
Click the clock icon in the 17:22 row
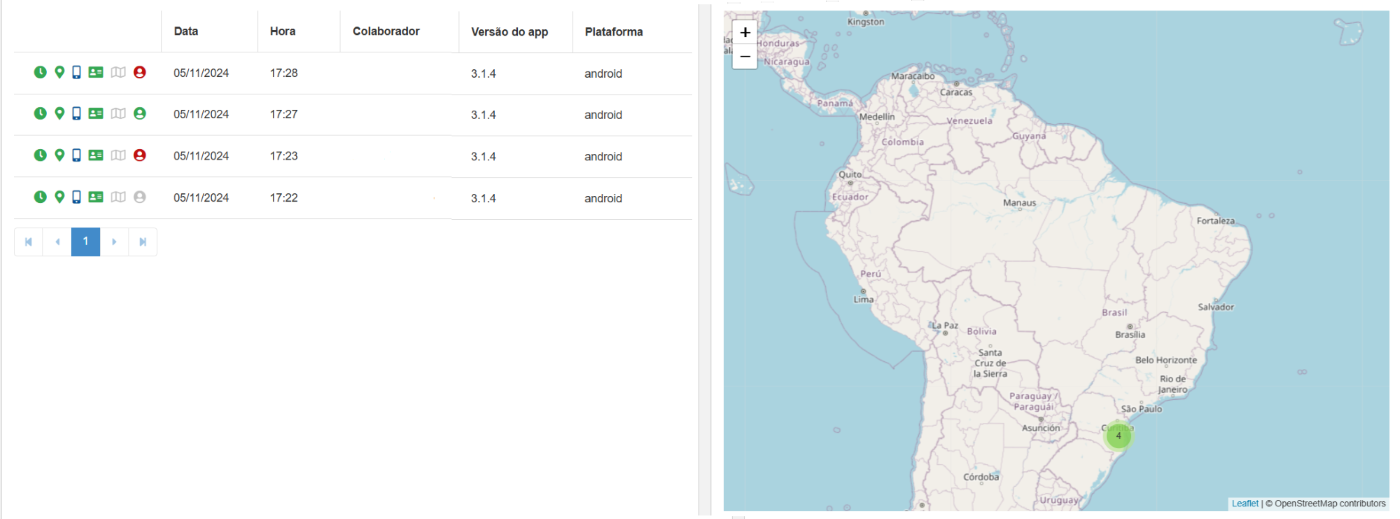click(x=40, y=197)
